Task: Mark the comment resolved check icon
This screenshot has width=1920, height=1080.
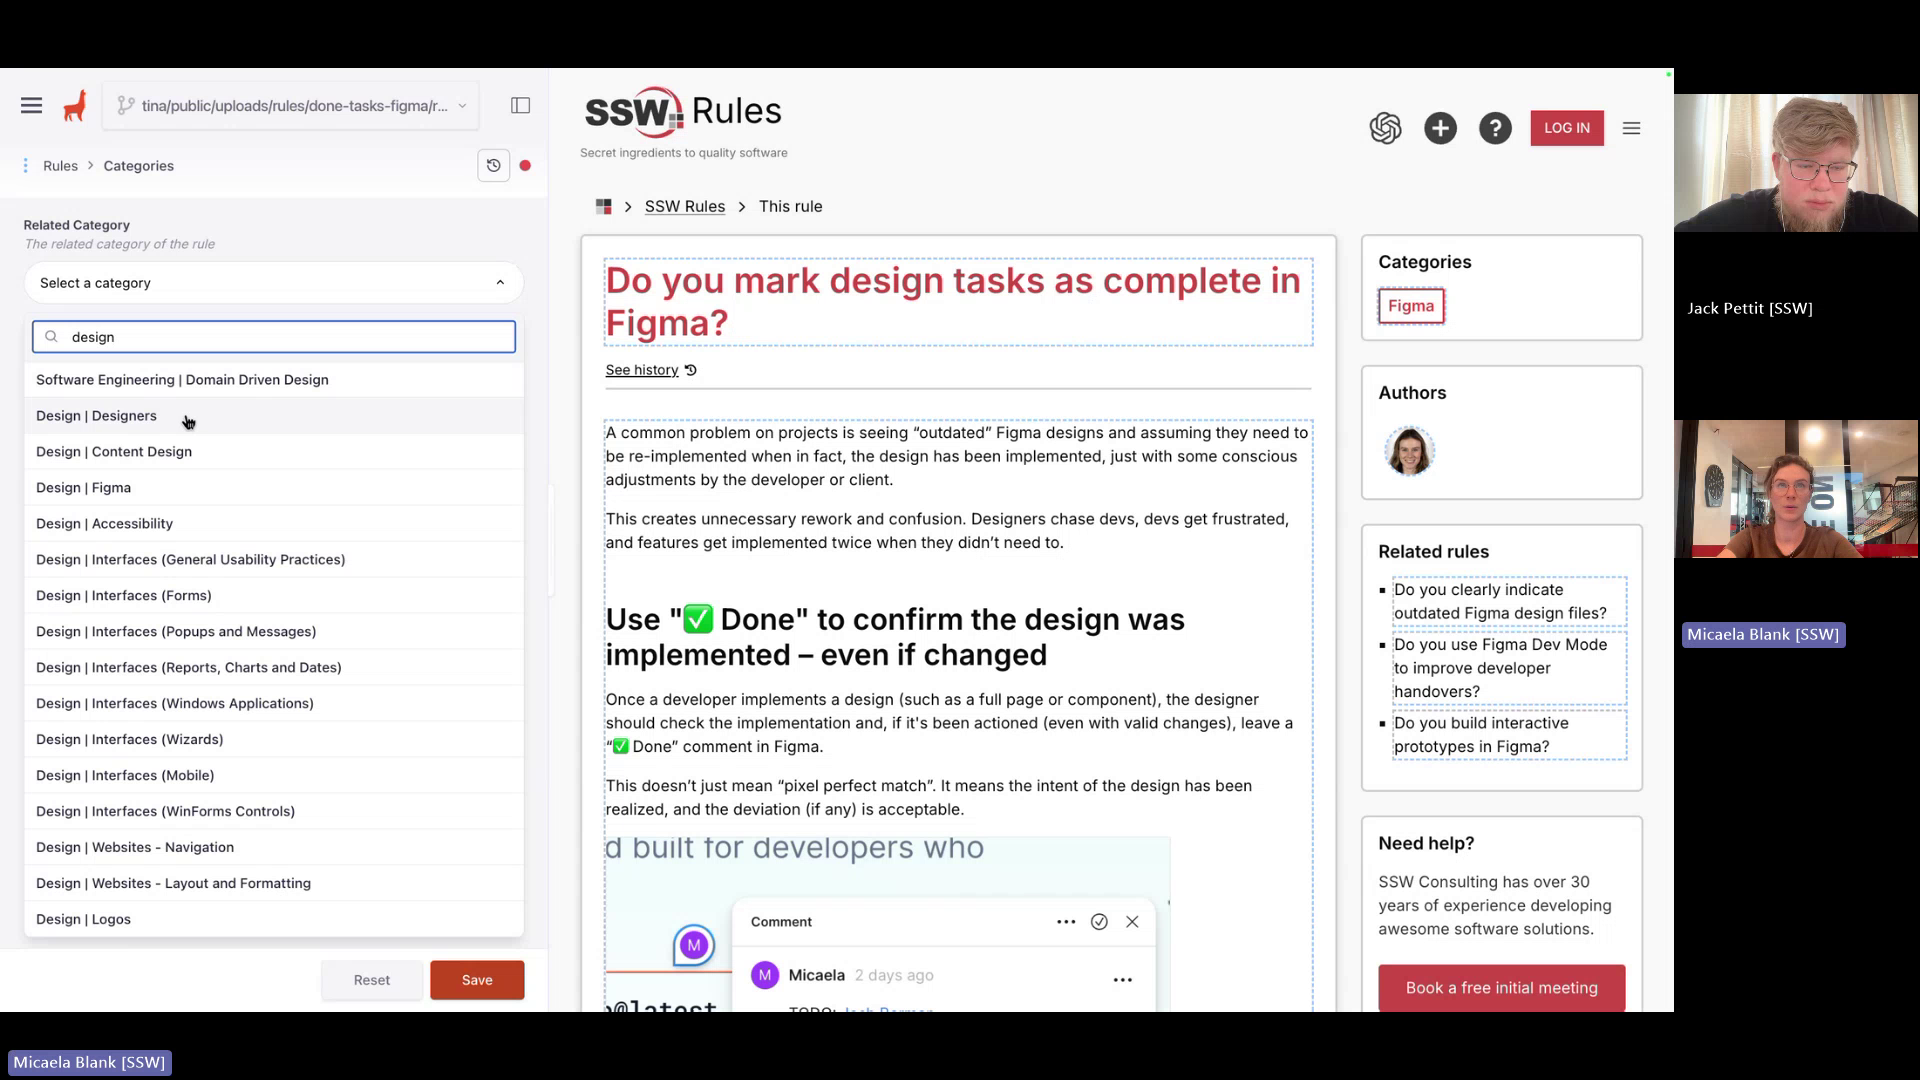Action: (x=1099, y=922)
